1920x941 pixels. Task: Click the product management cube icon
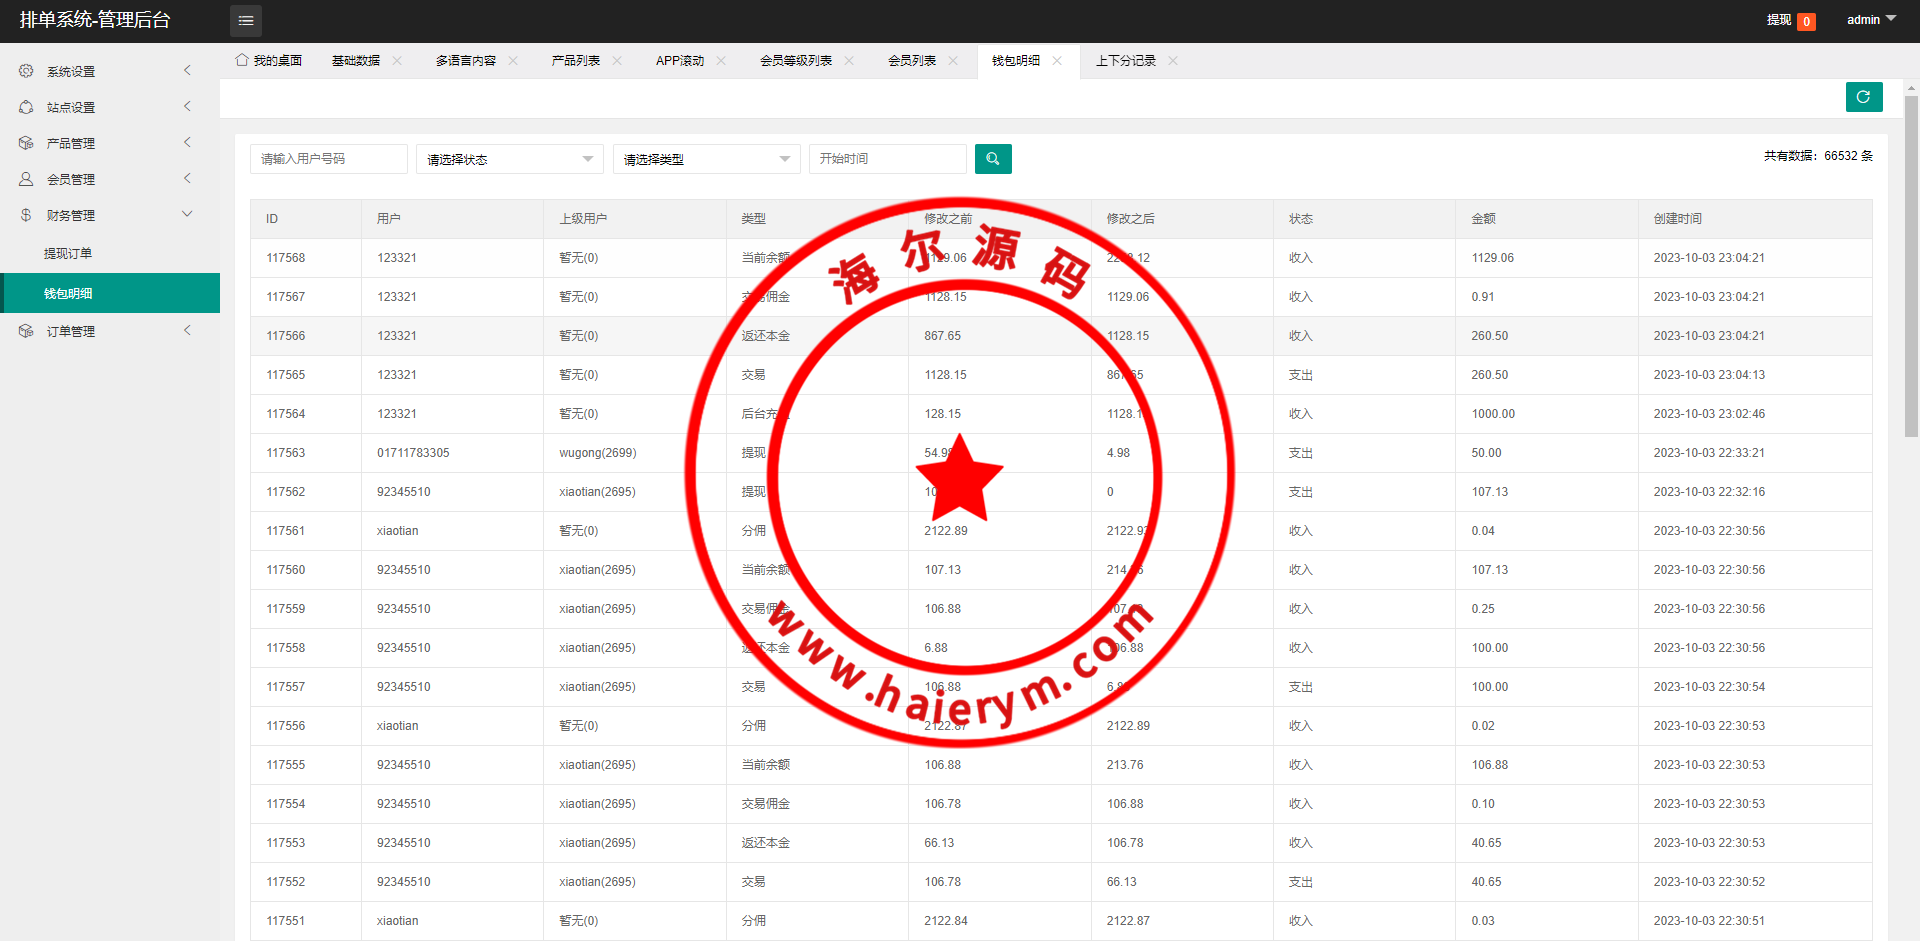[26, 143]
